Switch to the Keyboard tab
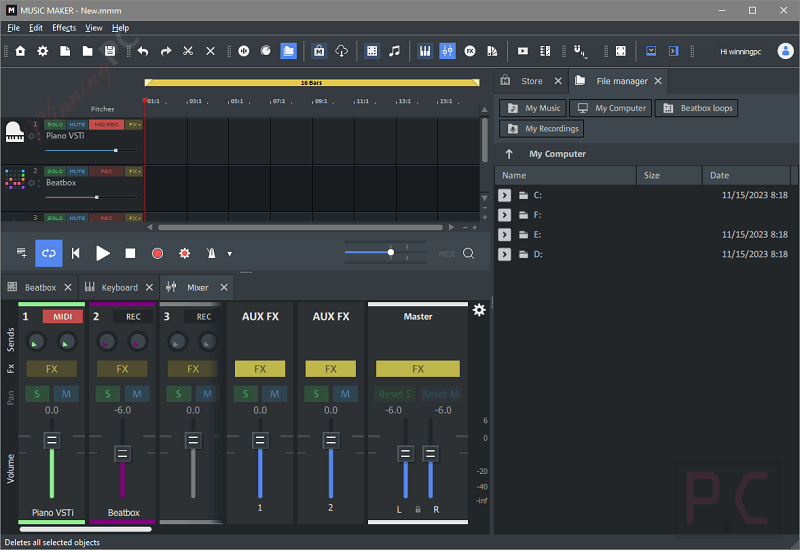Viewport: 800px width, 550px height. click(x=119, y=288)
